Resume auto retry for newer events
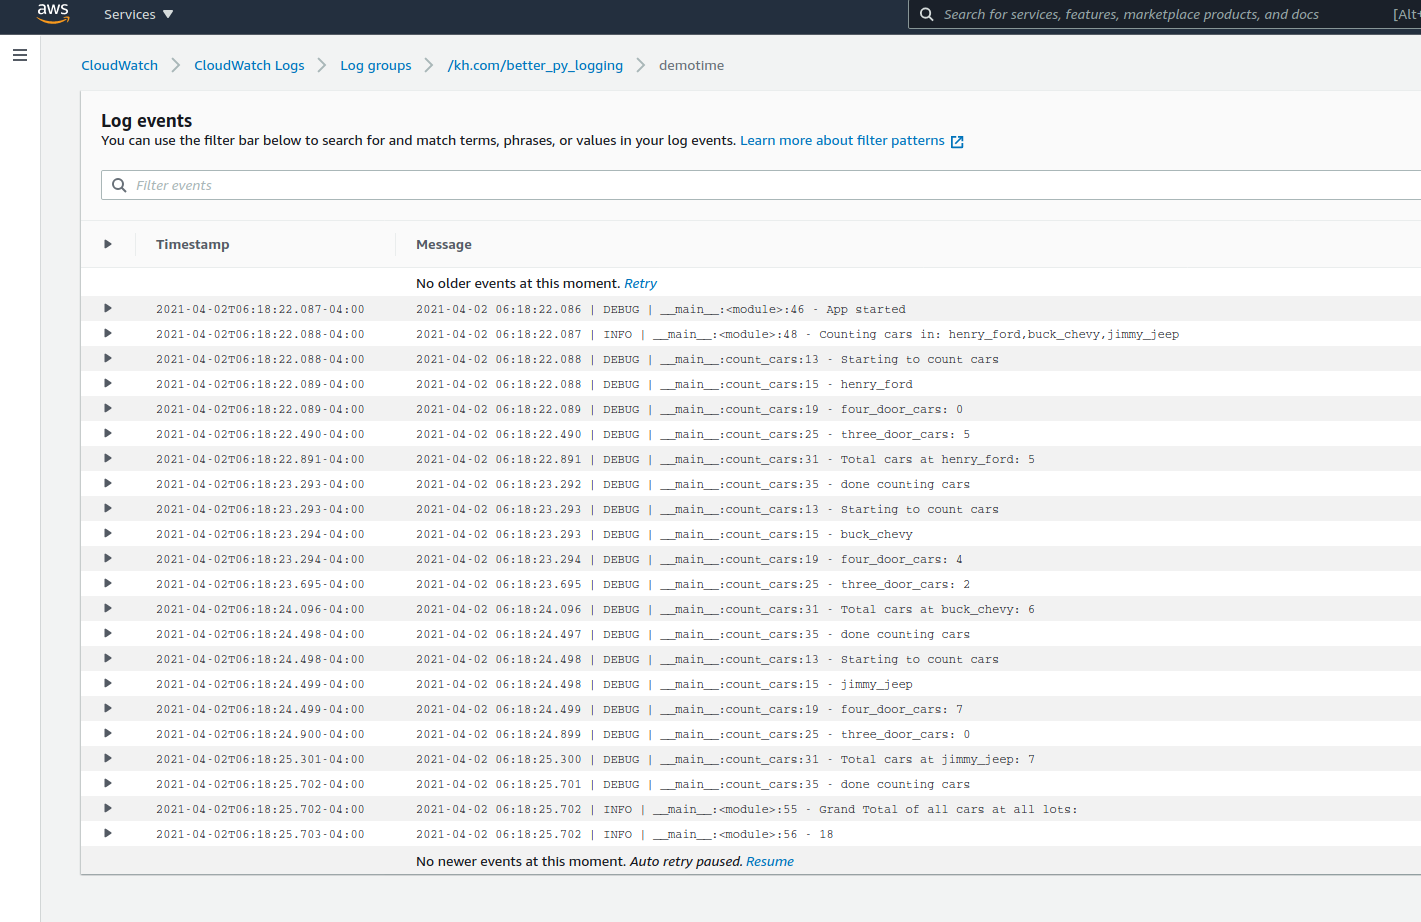This screenshot has height=922, width=1421. click(x=769, y=861)
